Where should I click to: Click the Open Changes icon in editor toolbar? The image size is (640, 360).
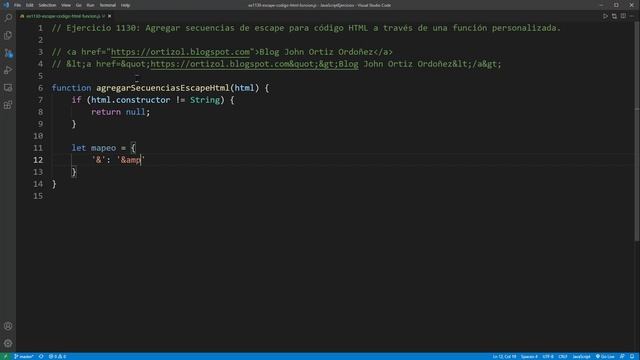pyautogui.click(x=614, y=16)
